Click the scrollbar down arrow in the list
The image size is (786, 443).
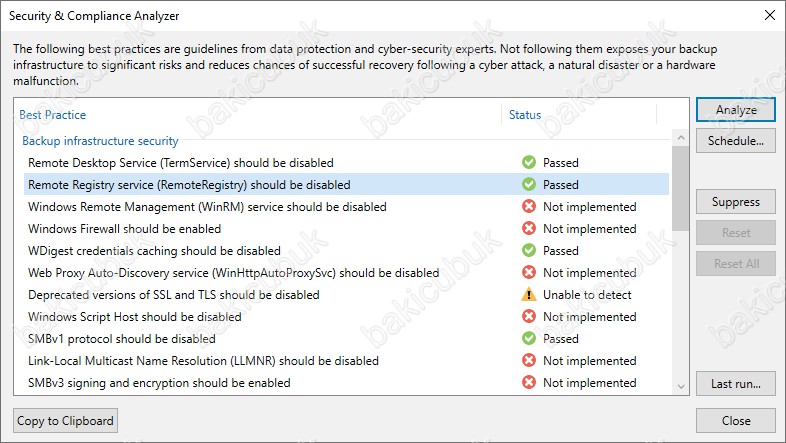click(x=681, y=386)
